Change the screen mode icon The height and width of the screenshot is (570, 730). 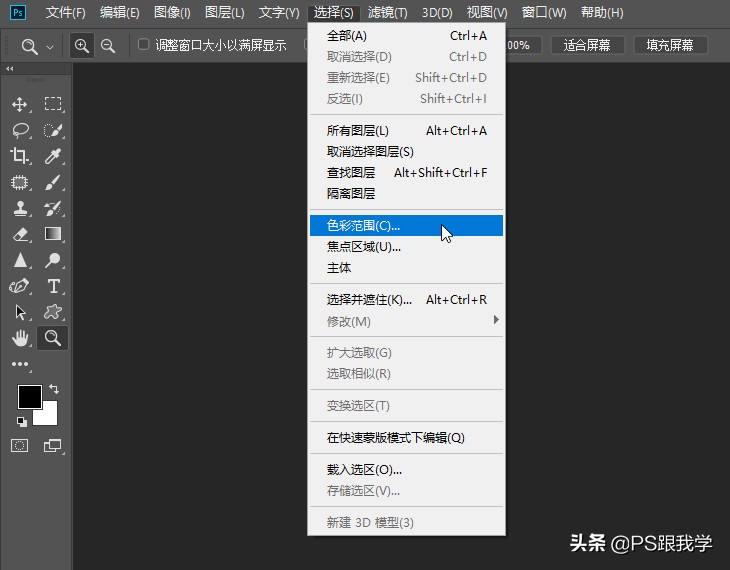point(52,446)
